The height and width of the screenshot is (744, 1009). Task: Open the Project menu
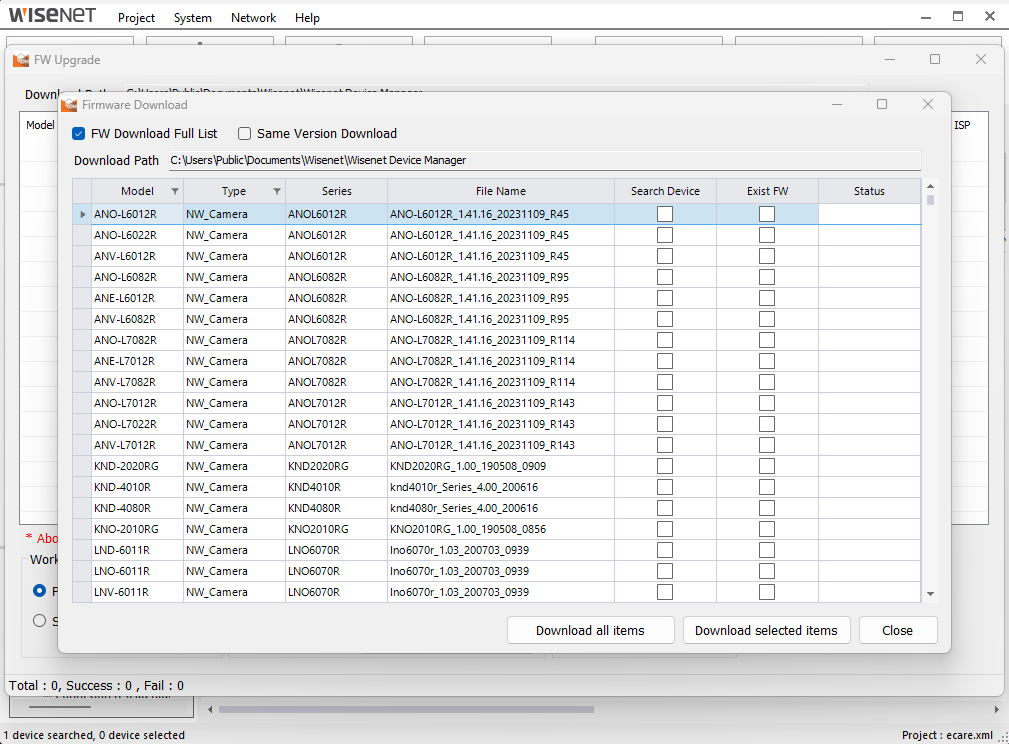click(x=136, y=17)
